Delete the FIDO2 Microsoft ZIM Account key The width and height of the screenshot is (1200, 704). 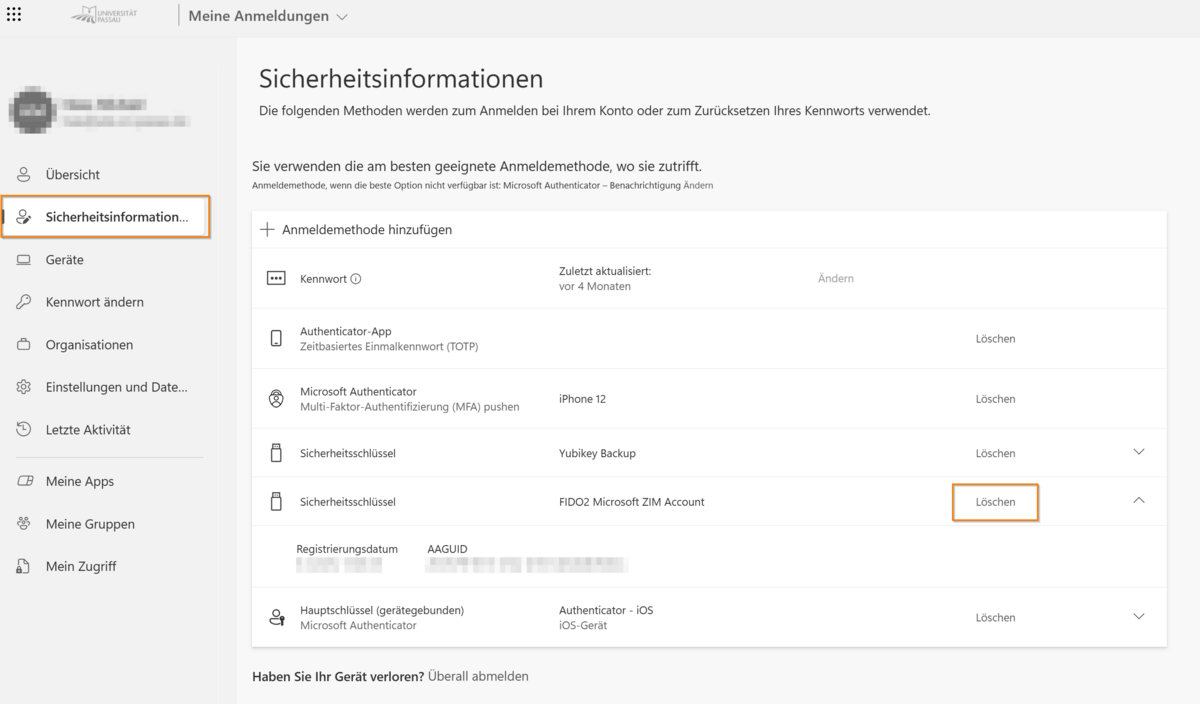pos(995,502)
